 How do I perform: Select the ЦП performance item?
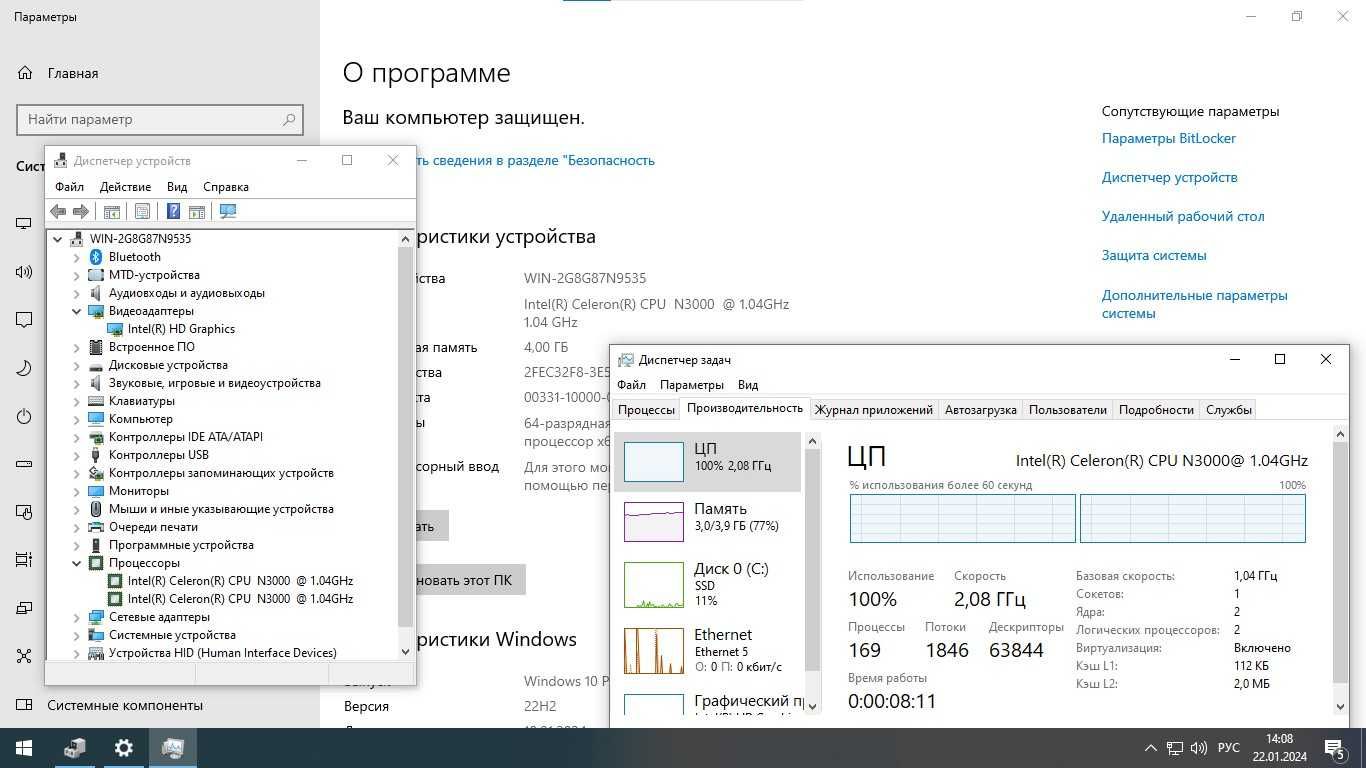[708, 461]
